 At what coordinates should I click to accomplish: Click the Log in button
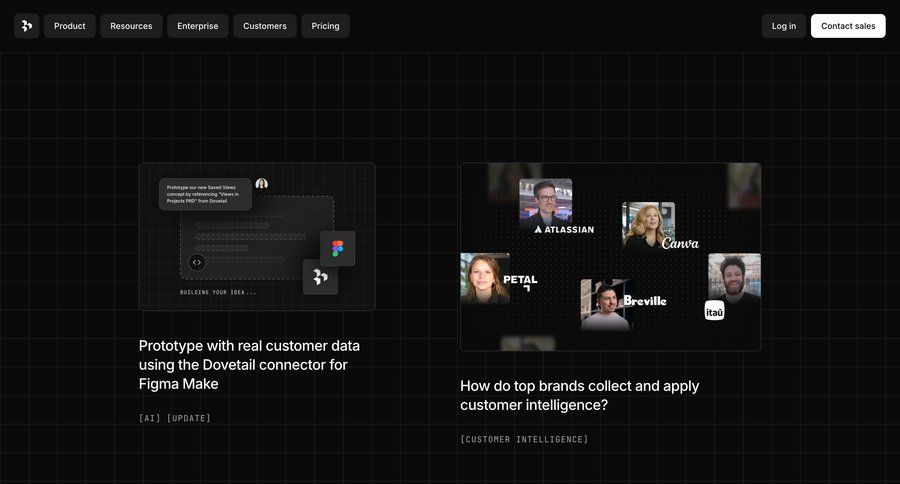click(783, 26)
